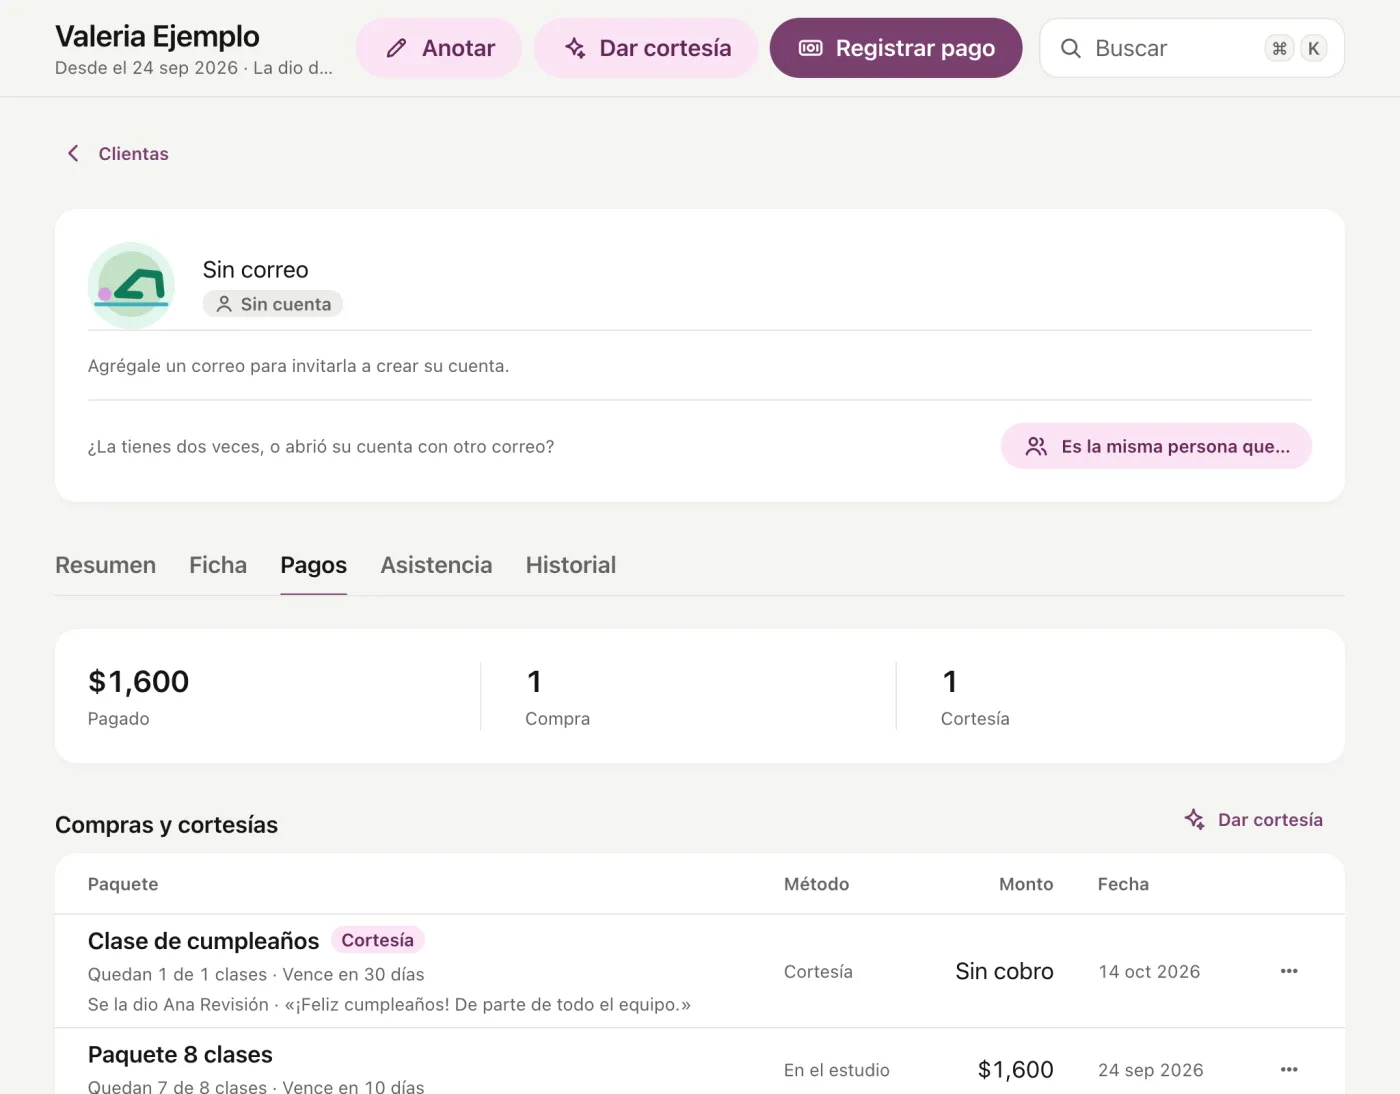The height and width of the screenshot is (1094, 1400).
Task: Switch to the Resumen tab
Action: click(x=105, y=565)
